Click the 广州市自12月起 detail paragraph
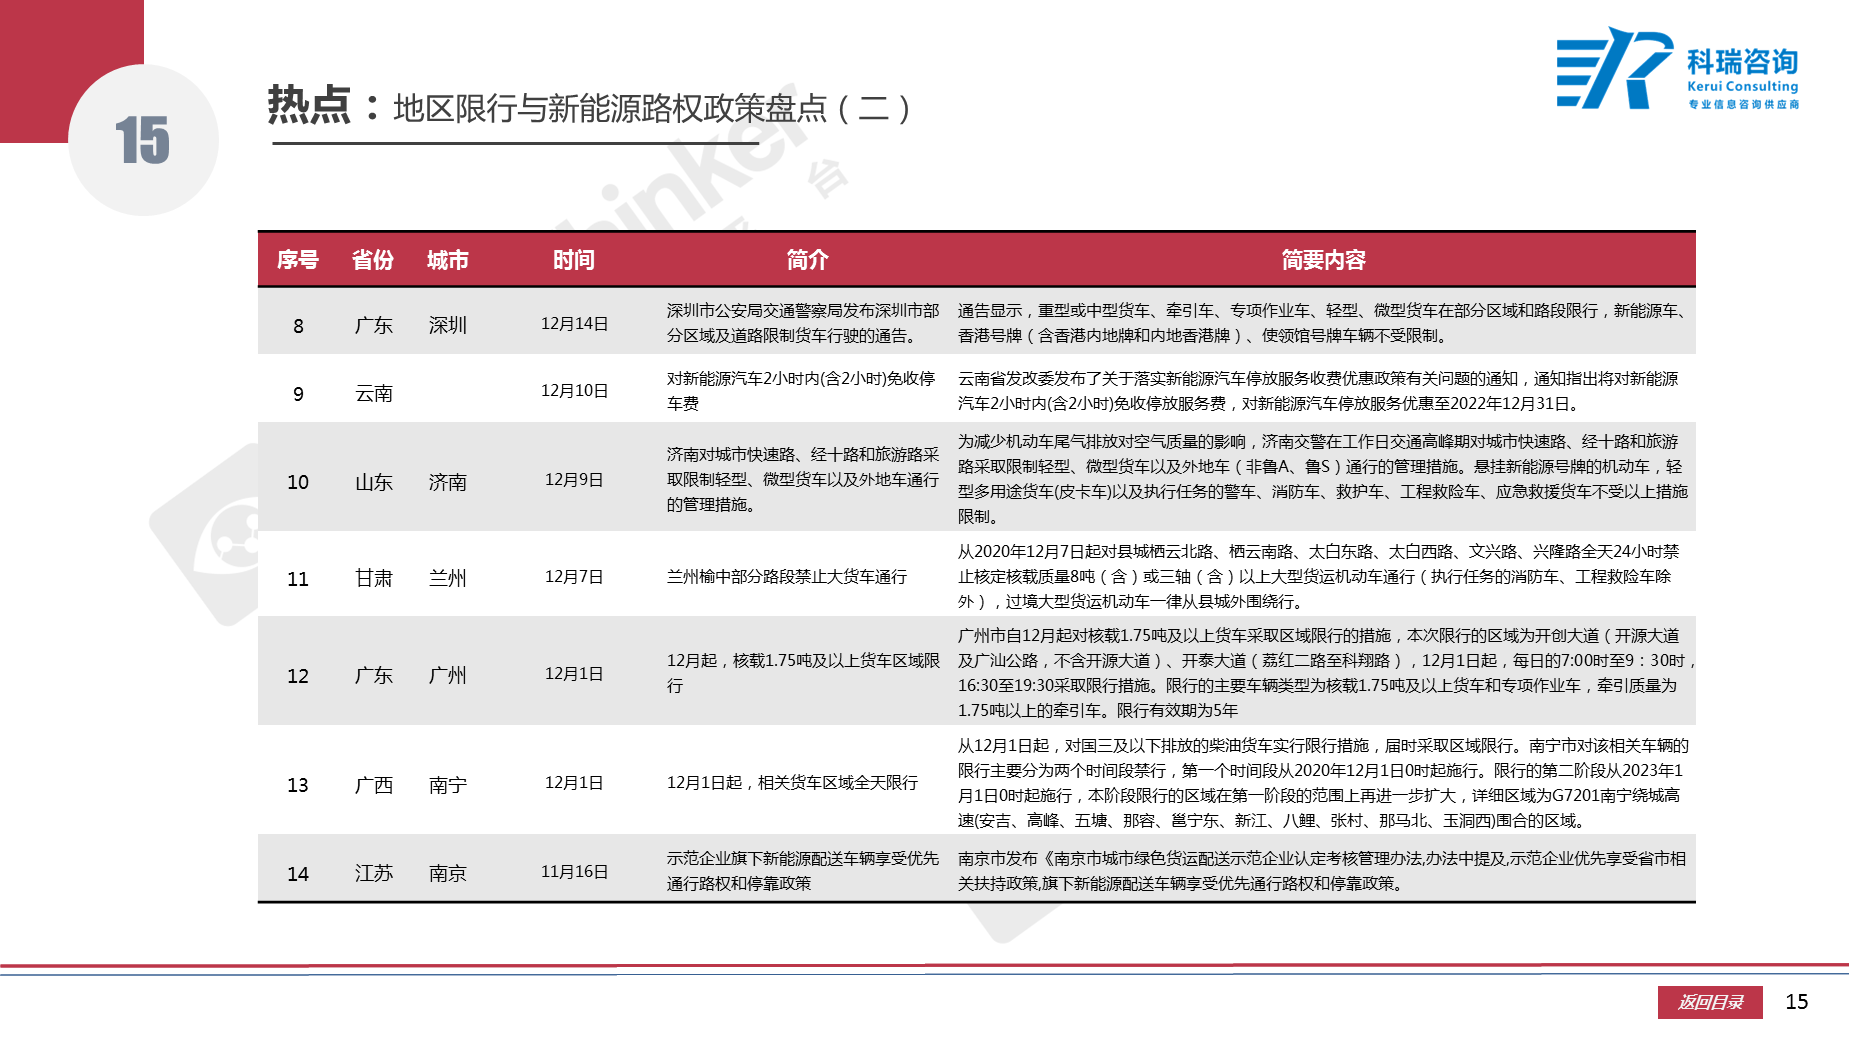Image resolution: width=1849 pixels, height=1040 pixels. [x=1326, y=673]
